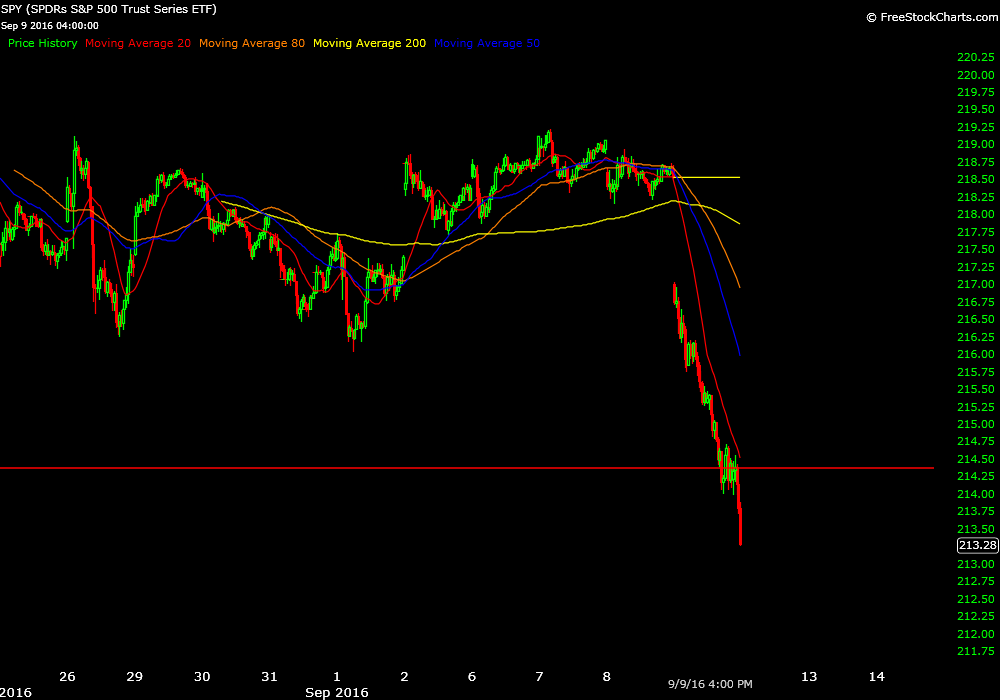Click the 211.75 price axis label
Viewport: 1000px width, 700px height.
point(975,651)
